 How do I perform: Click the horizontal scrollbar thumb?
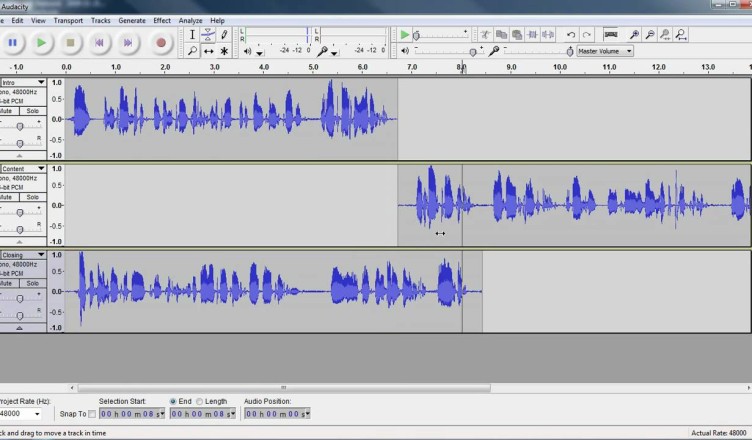[x=284, y=387]
